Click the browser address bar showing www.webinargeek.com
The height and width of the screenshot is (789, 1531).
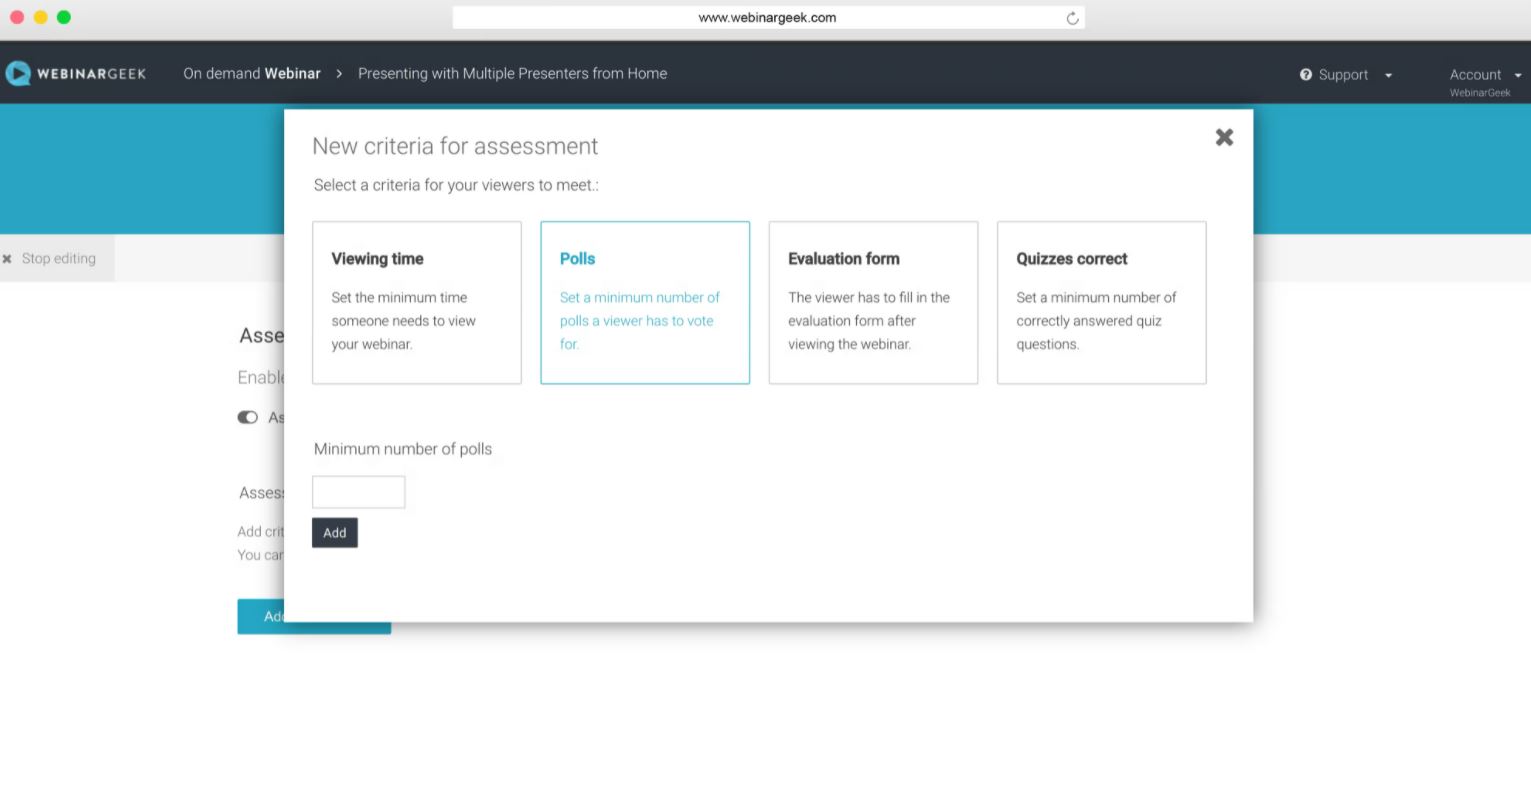[x=767, y=17]
